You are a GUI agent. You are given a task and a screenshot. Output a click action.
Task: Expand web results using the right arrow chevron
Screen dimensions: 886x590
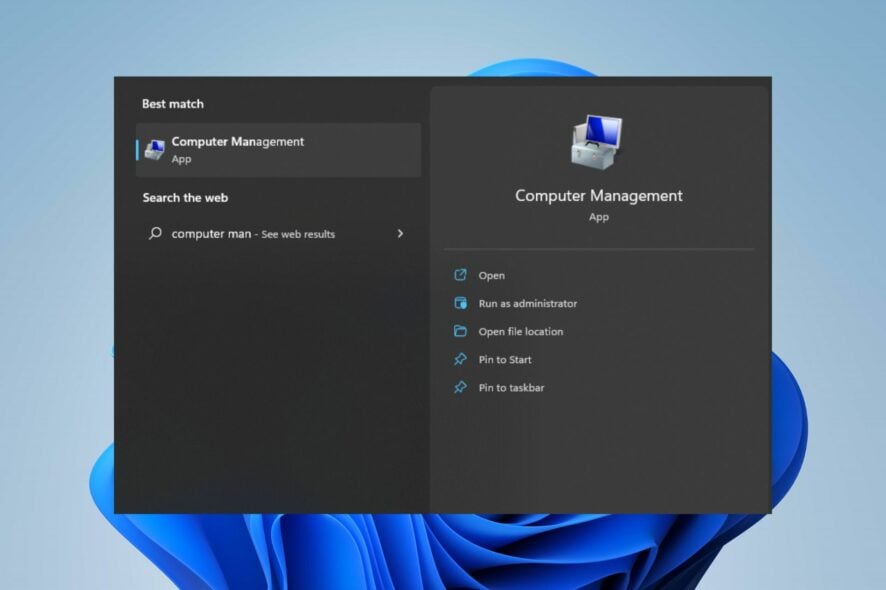(x=400, y=233)
